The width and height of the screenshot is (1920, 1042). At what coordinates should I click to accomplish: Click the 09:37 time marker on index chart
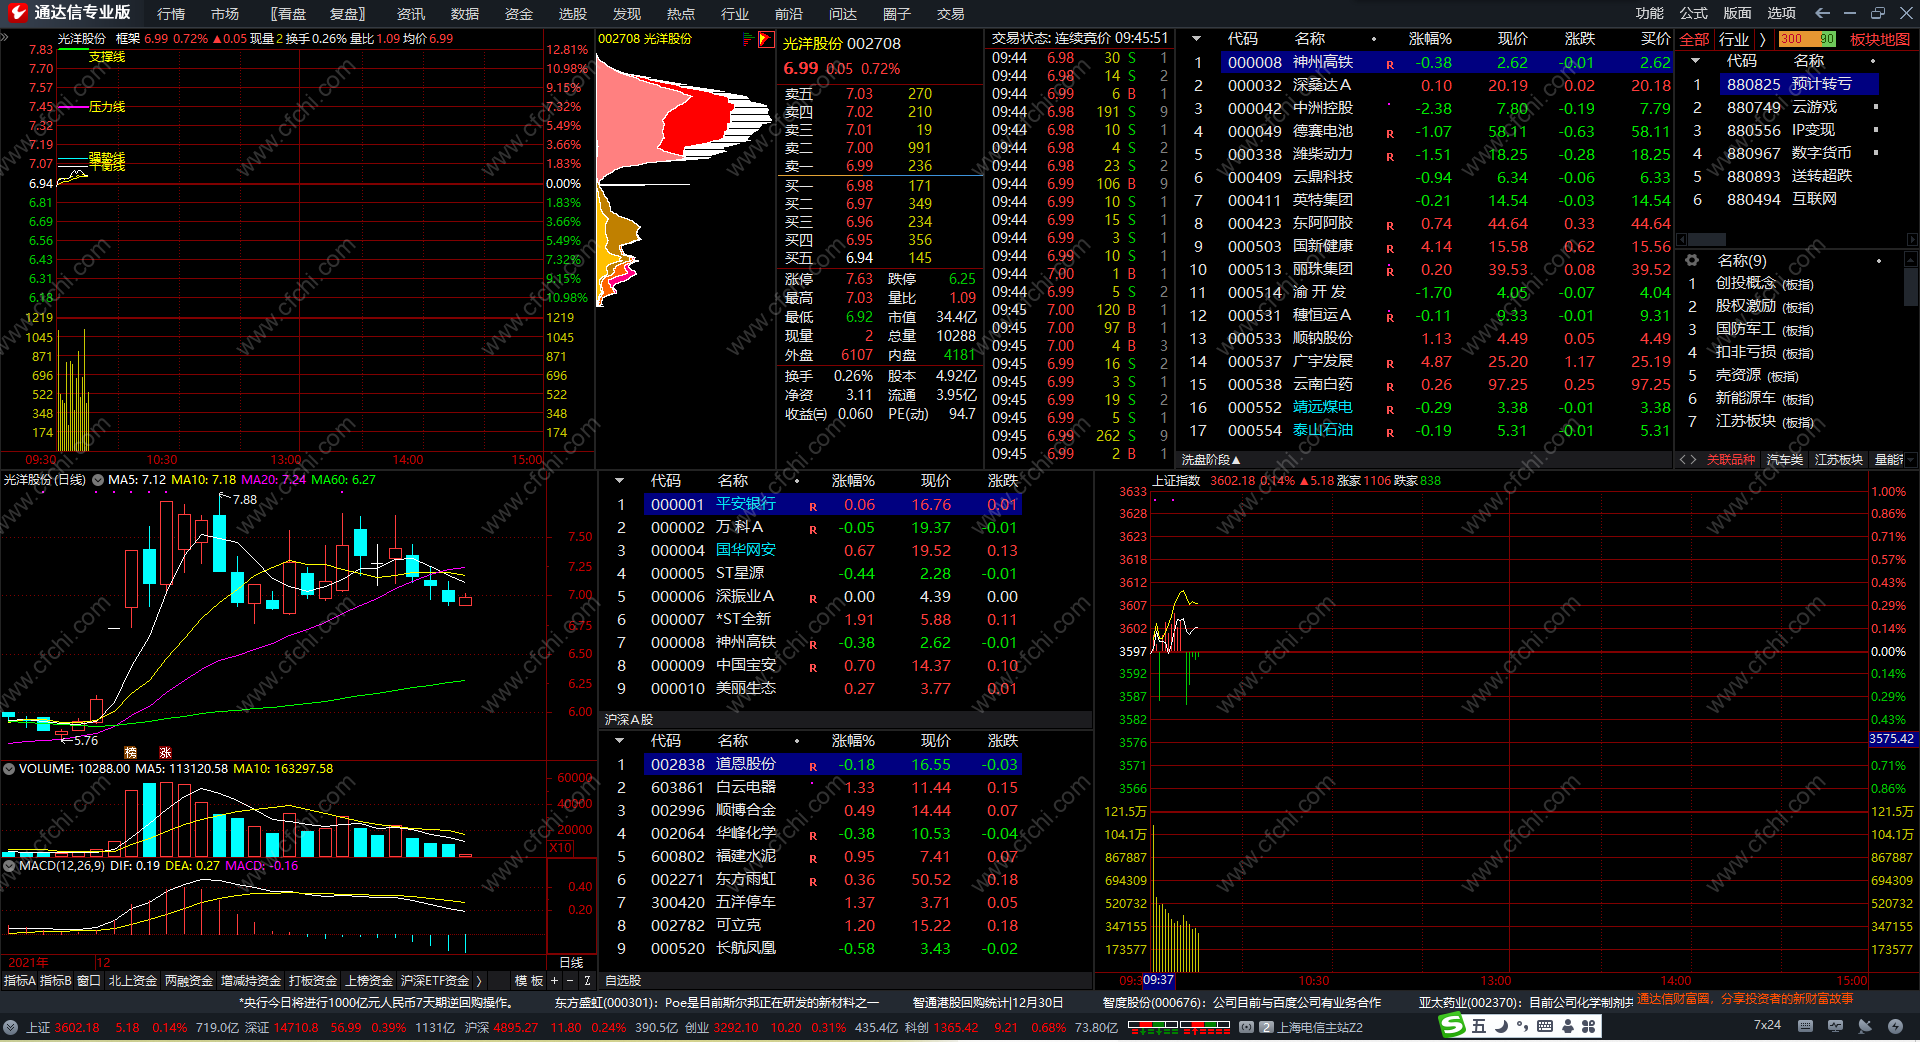[x=1158, y=980]
